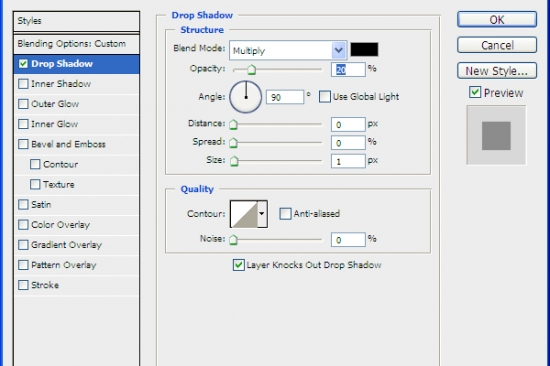550x366 pixels.
Task: Disable the Preview checkbox
Action: [x=475, y=93]
